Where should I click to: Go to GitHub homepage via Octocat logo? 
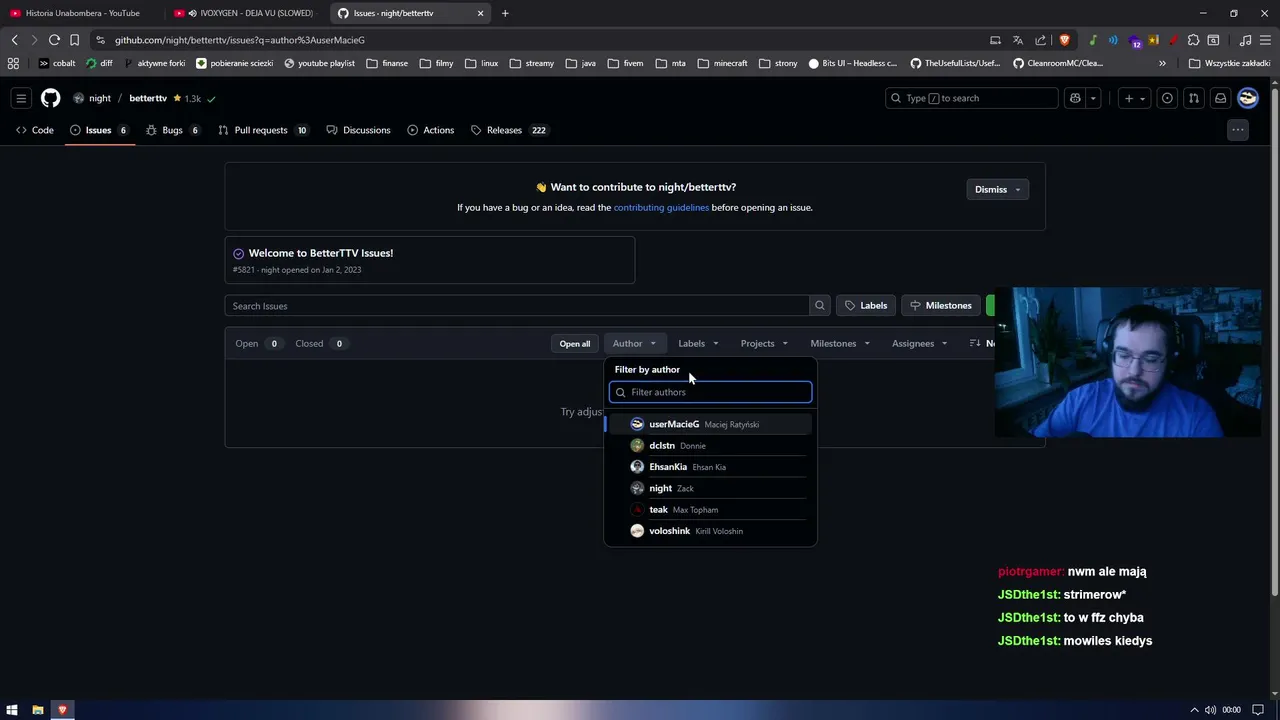pyautogui.click(x=50, y=98)
